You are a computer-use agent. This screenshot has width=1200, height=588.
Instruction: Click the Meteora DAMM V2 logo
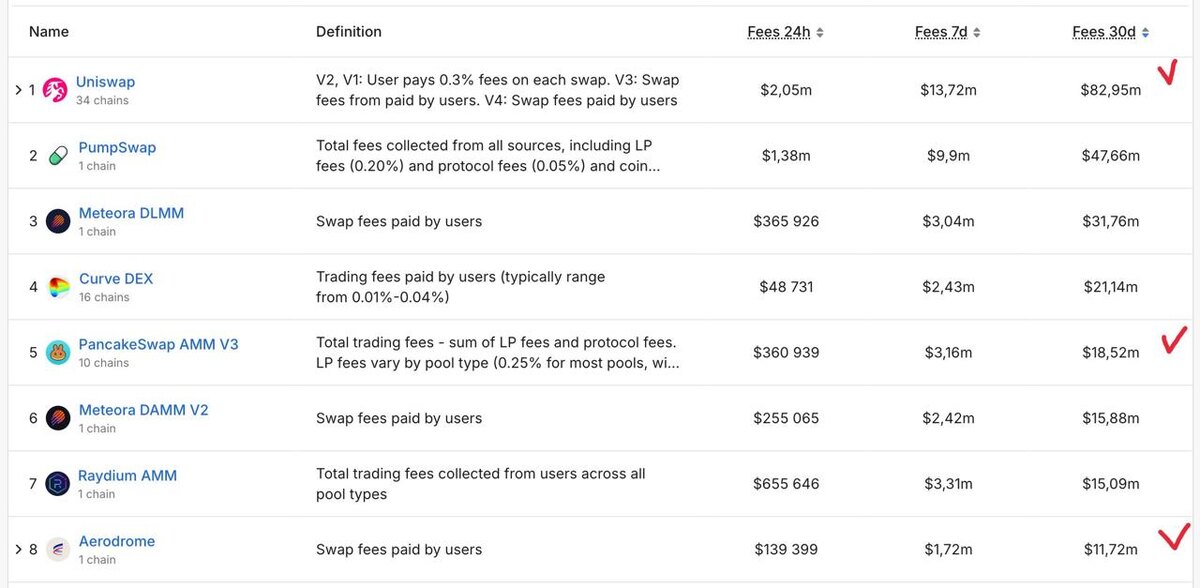click(x=58, y=418)
